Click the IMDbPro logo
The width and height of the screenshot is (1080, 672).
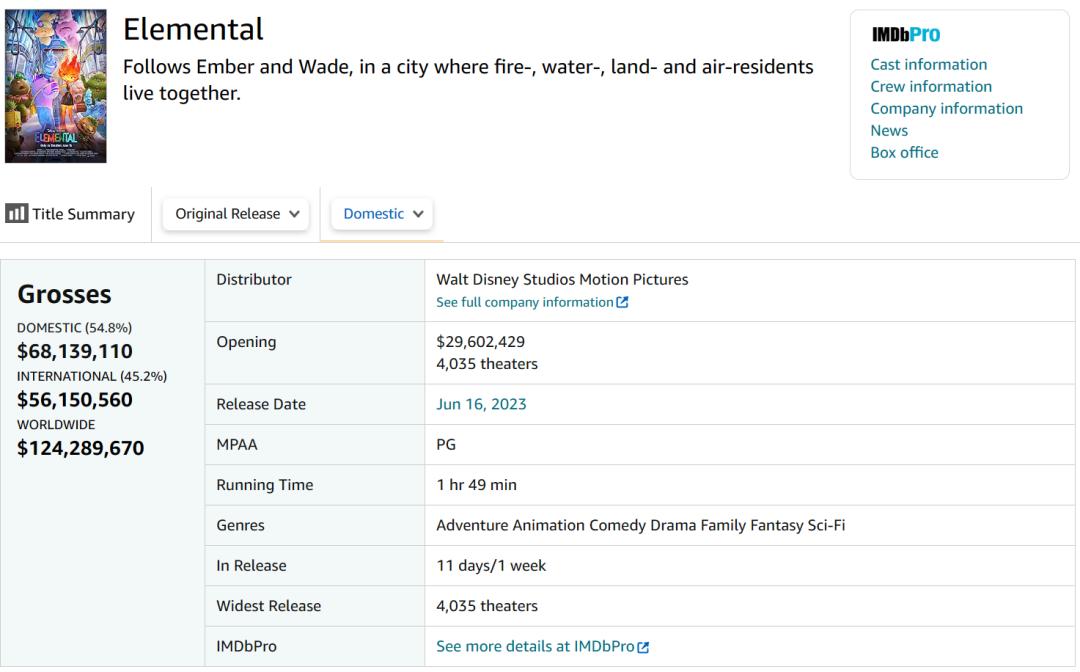tap(905, 35)
